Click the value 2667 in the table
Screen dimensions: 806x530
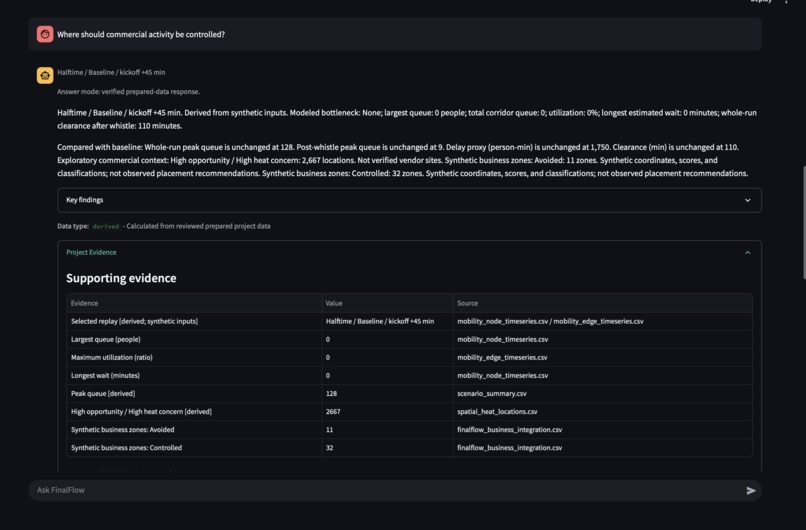click(x=333, y=411)
